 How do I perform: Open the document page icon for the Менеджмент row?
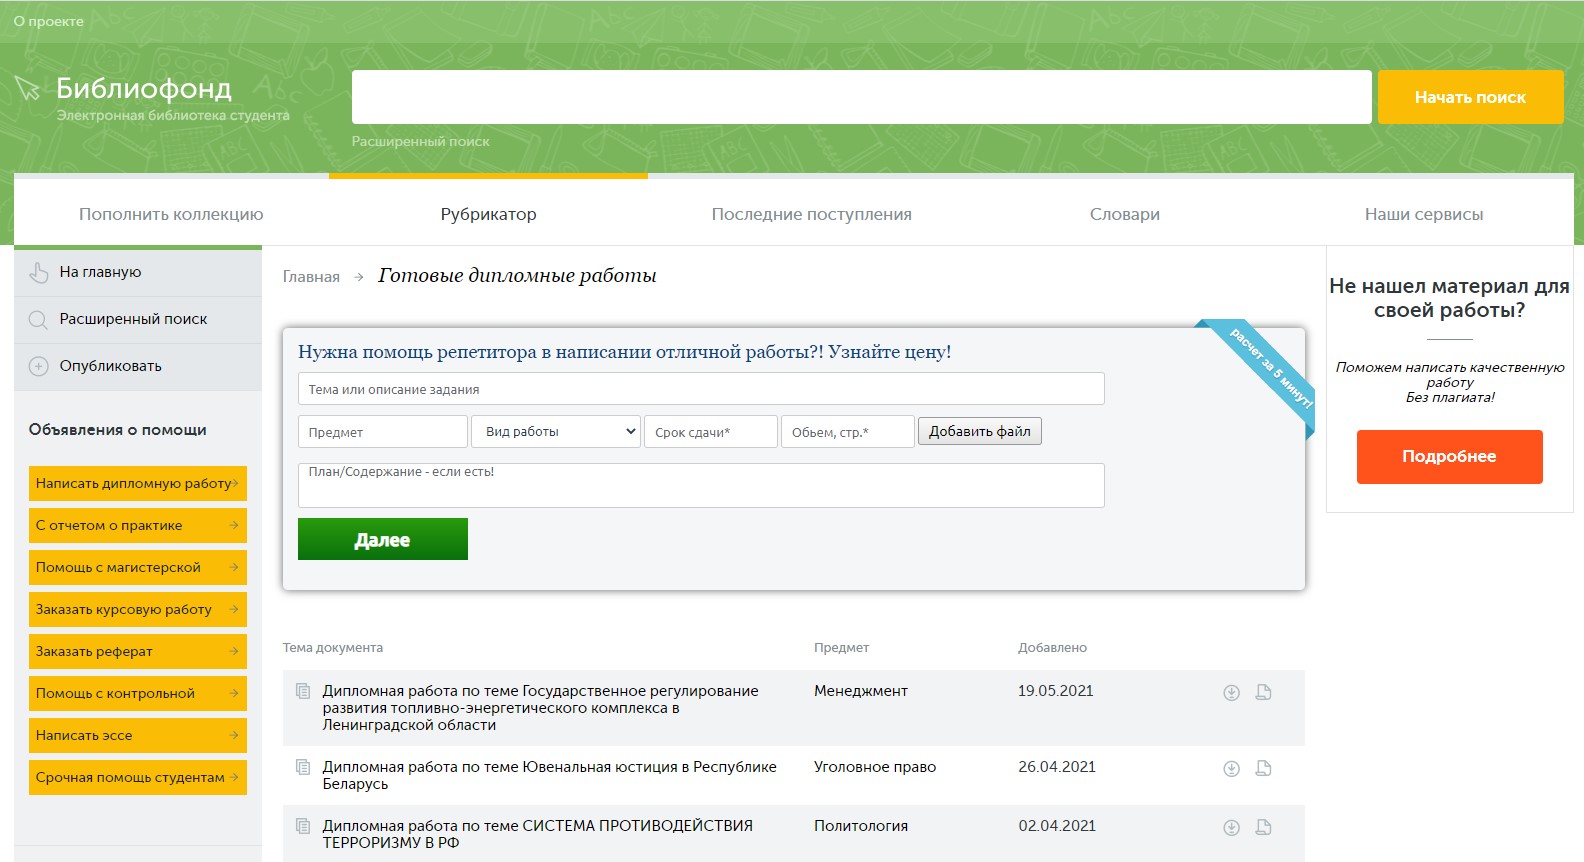(x=1264, y=692)
